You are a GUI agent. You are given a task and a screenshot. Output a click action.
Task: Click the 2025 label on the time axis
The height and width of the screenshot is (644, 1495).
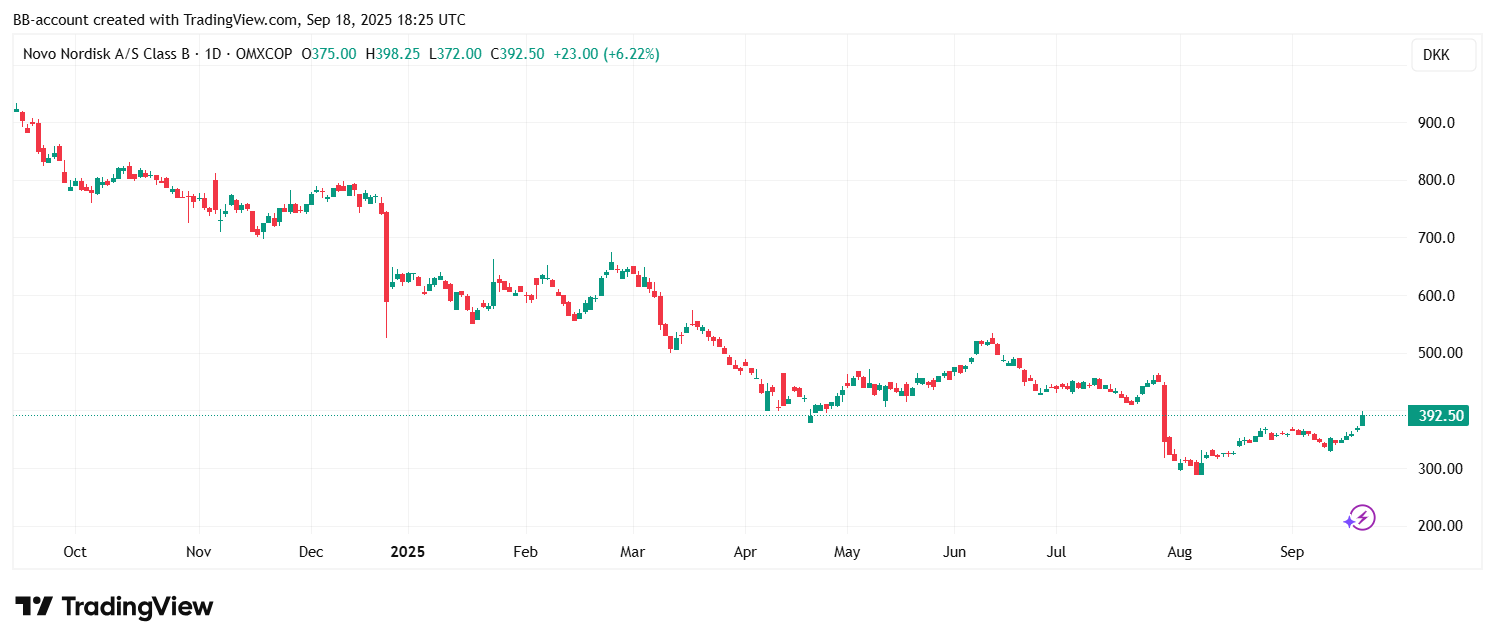tap(407, 552)
